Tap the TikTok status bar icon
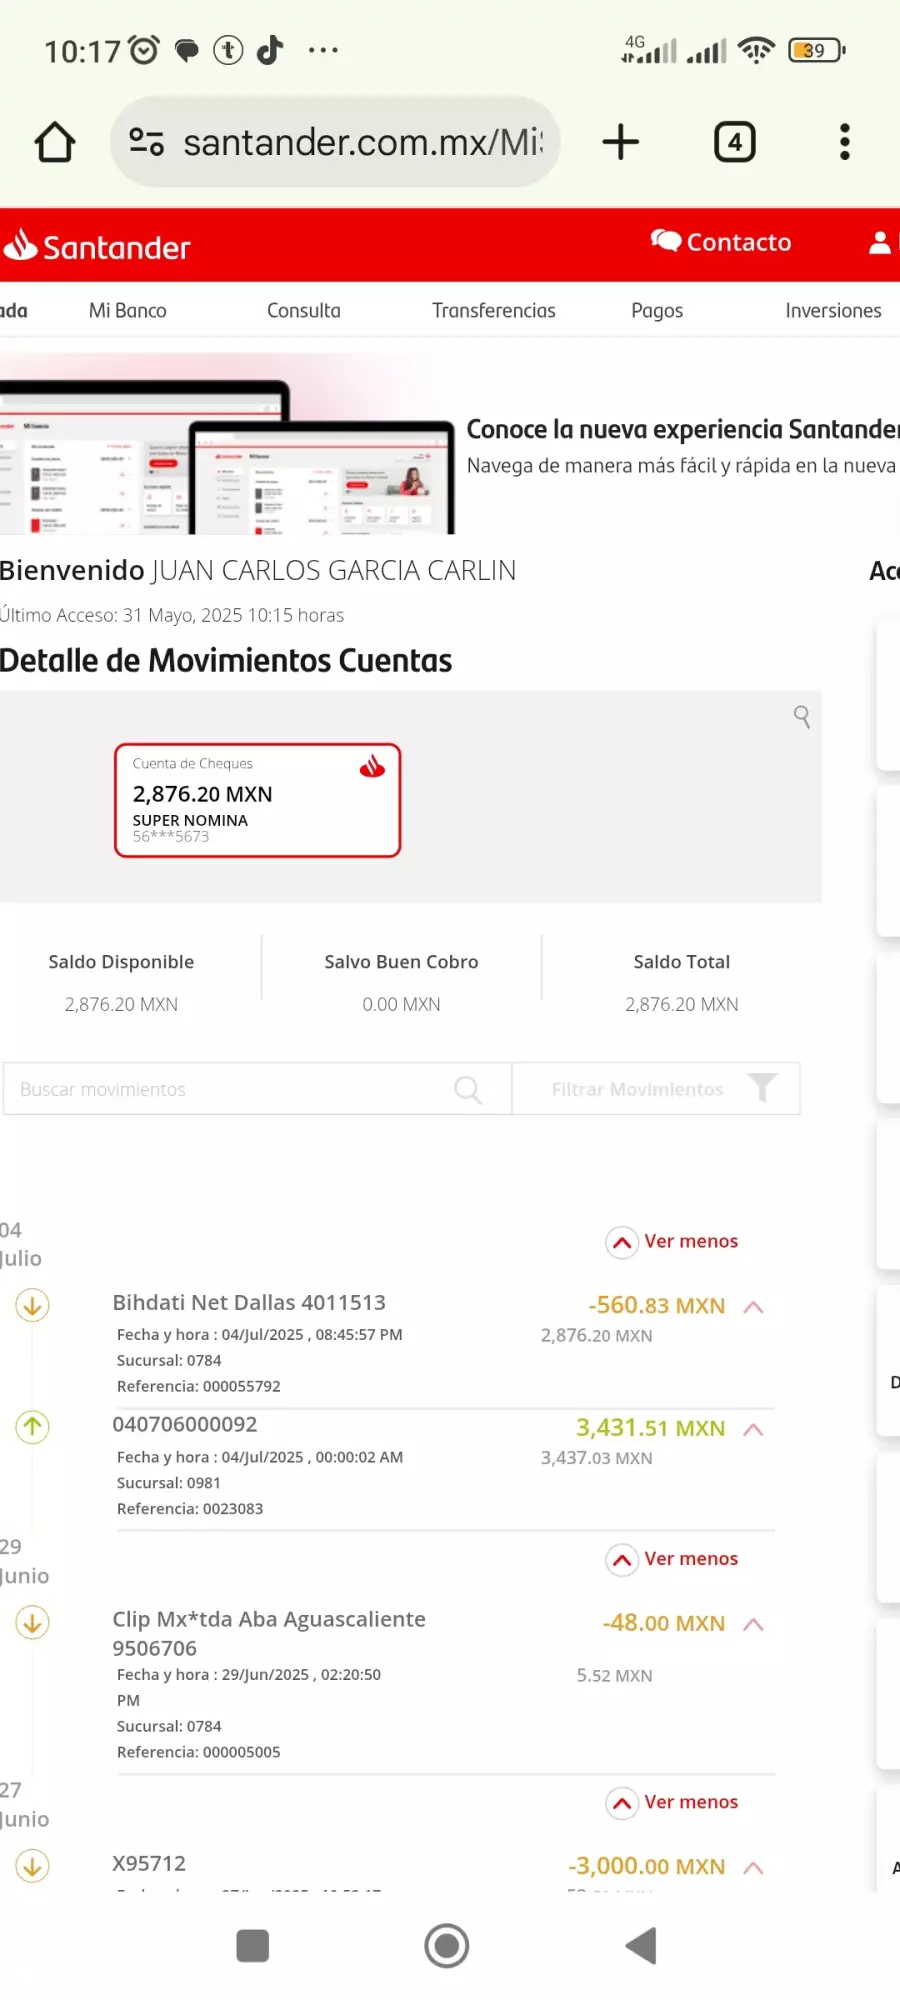This screenshot has width=900, height=2000. click(270, 50)
